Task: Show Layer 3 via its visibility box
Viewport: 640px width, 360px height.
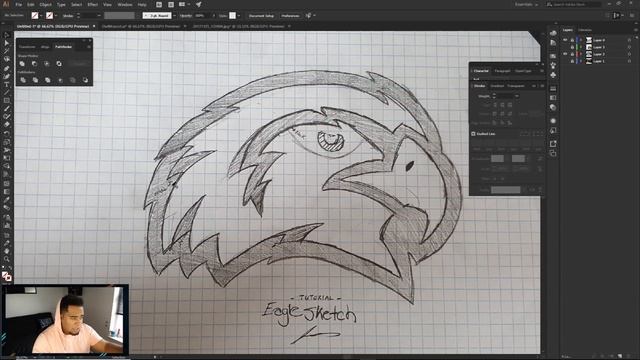Action: tap(565, 47)
